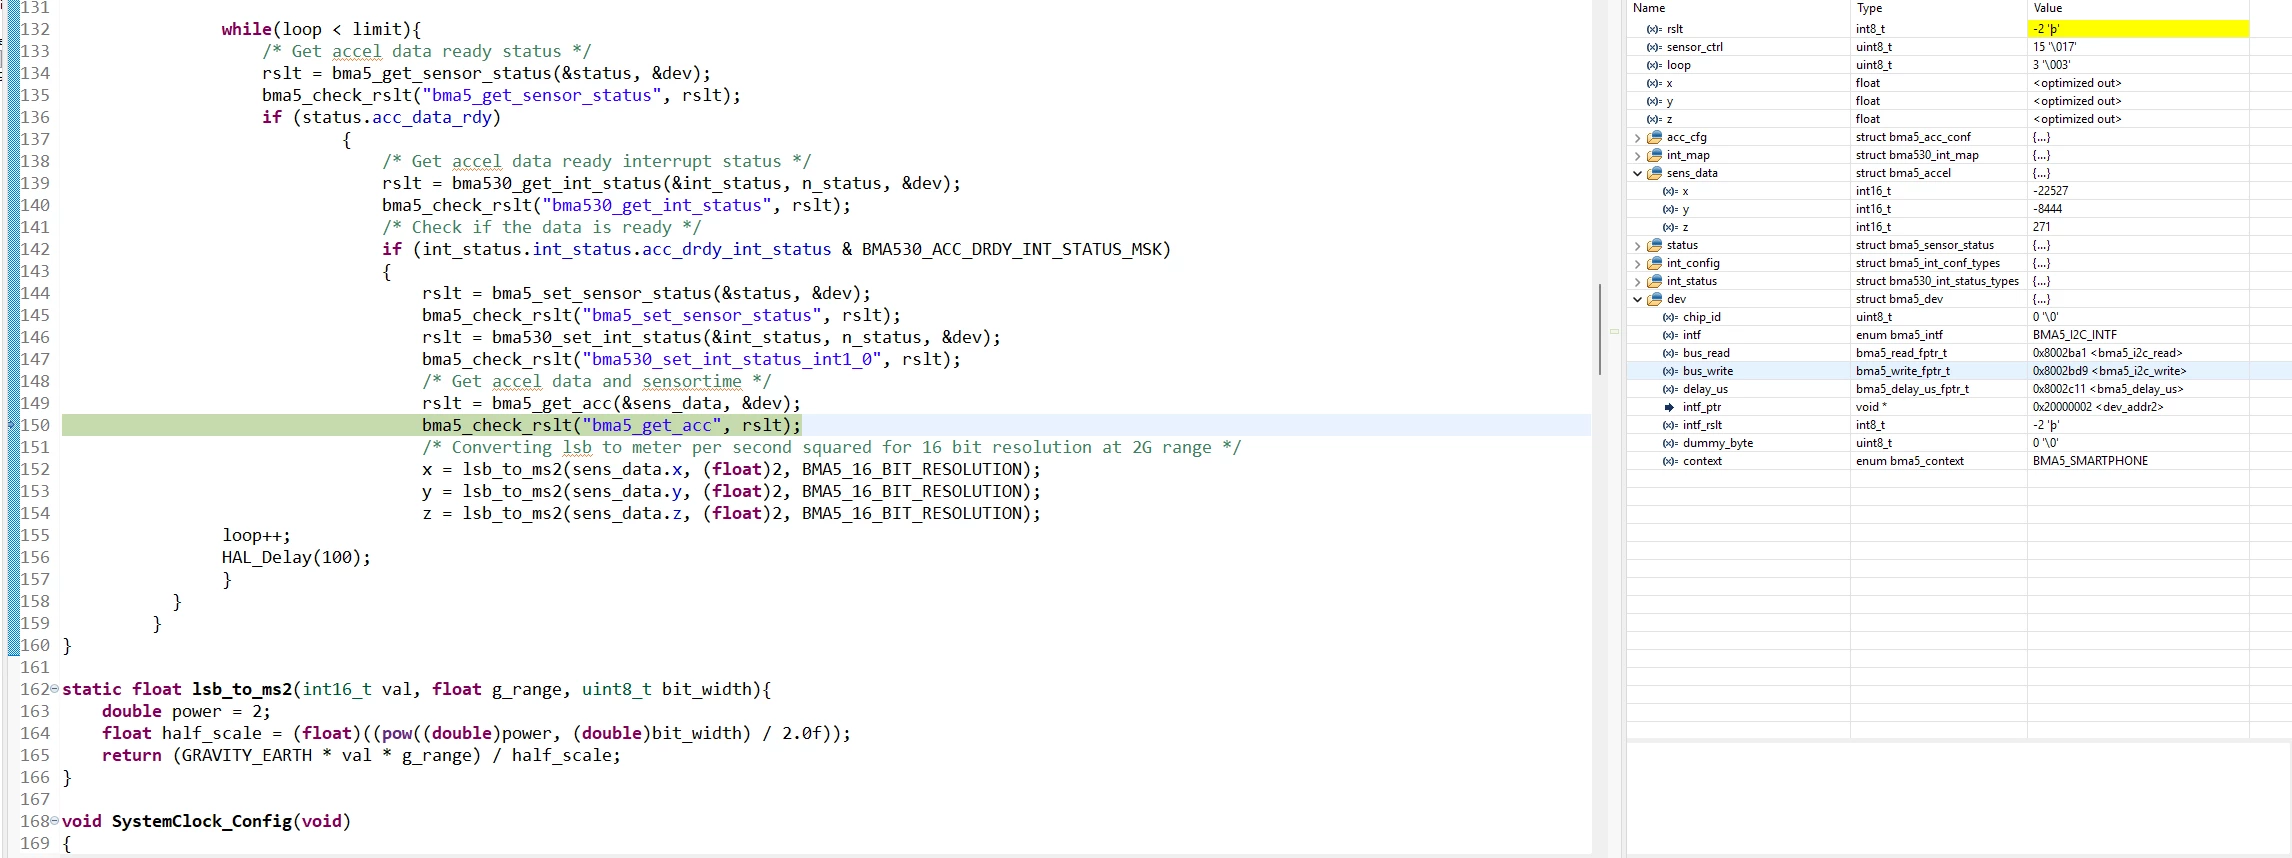Click the intf_ptr pointer arrow icon
Image resolution: width=2292 pixels, height=858 pixels.
(1669, 407)
